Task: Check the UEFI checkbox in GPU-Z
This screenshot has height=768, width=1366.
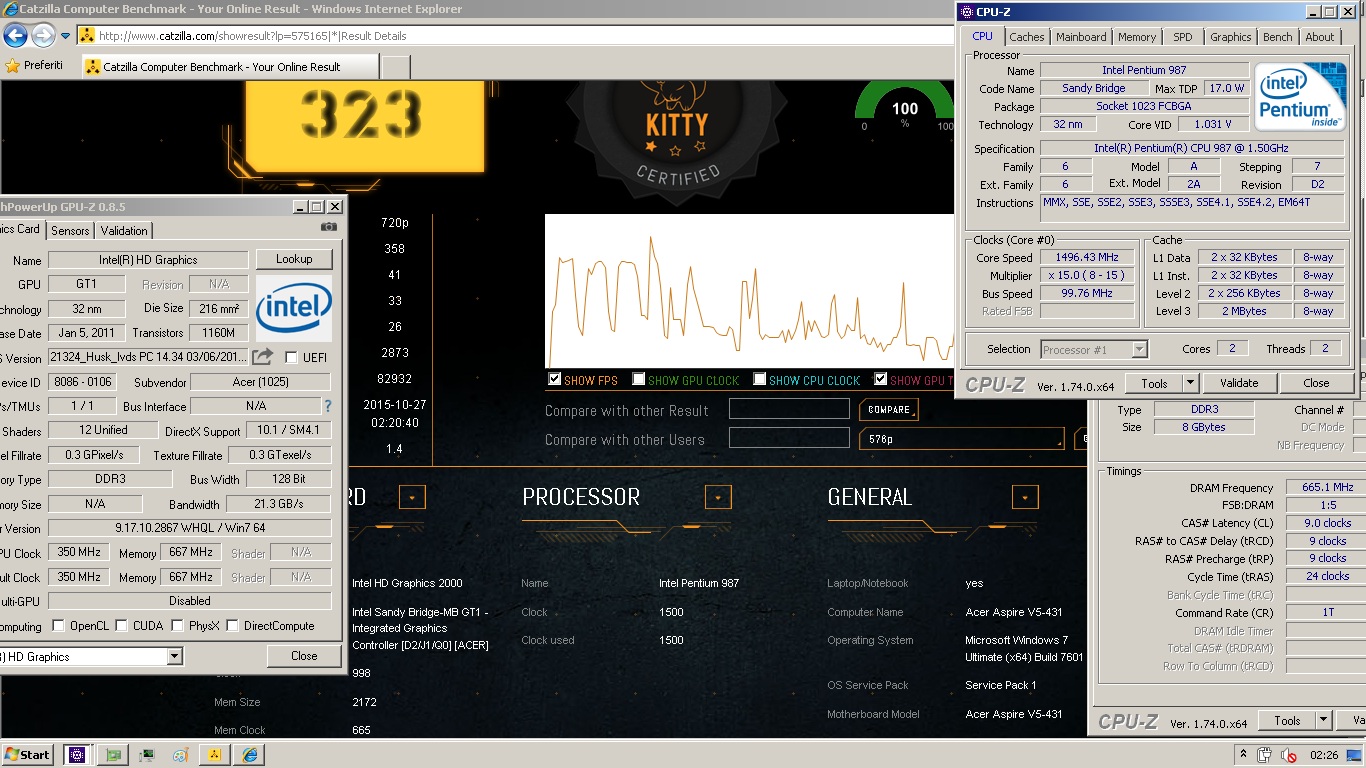Action: (291, 357)
